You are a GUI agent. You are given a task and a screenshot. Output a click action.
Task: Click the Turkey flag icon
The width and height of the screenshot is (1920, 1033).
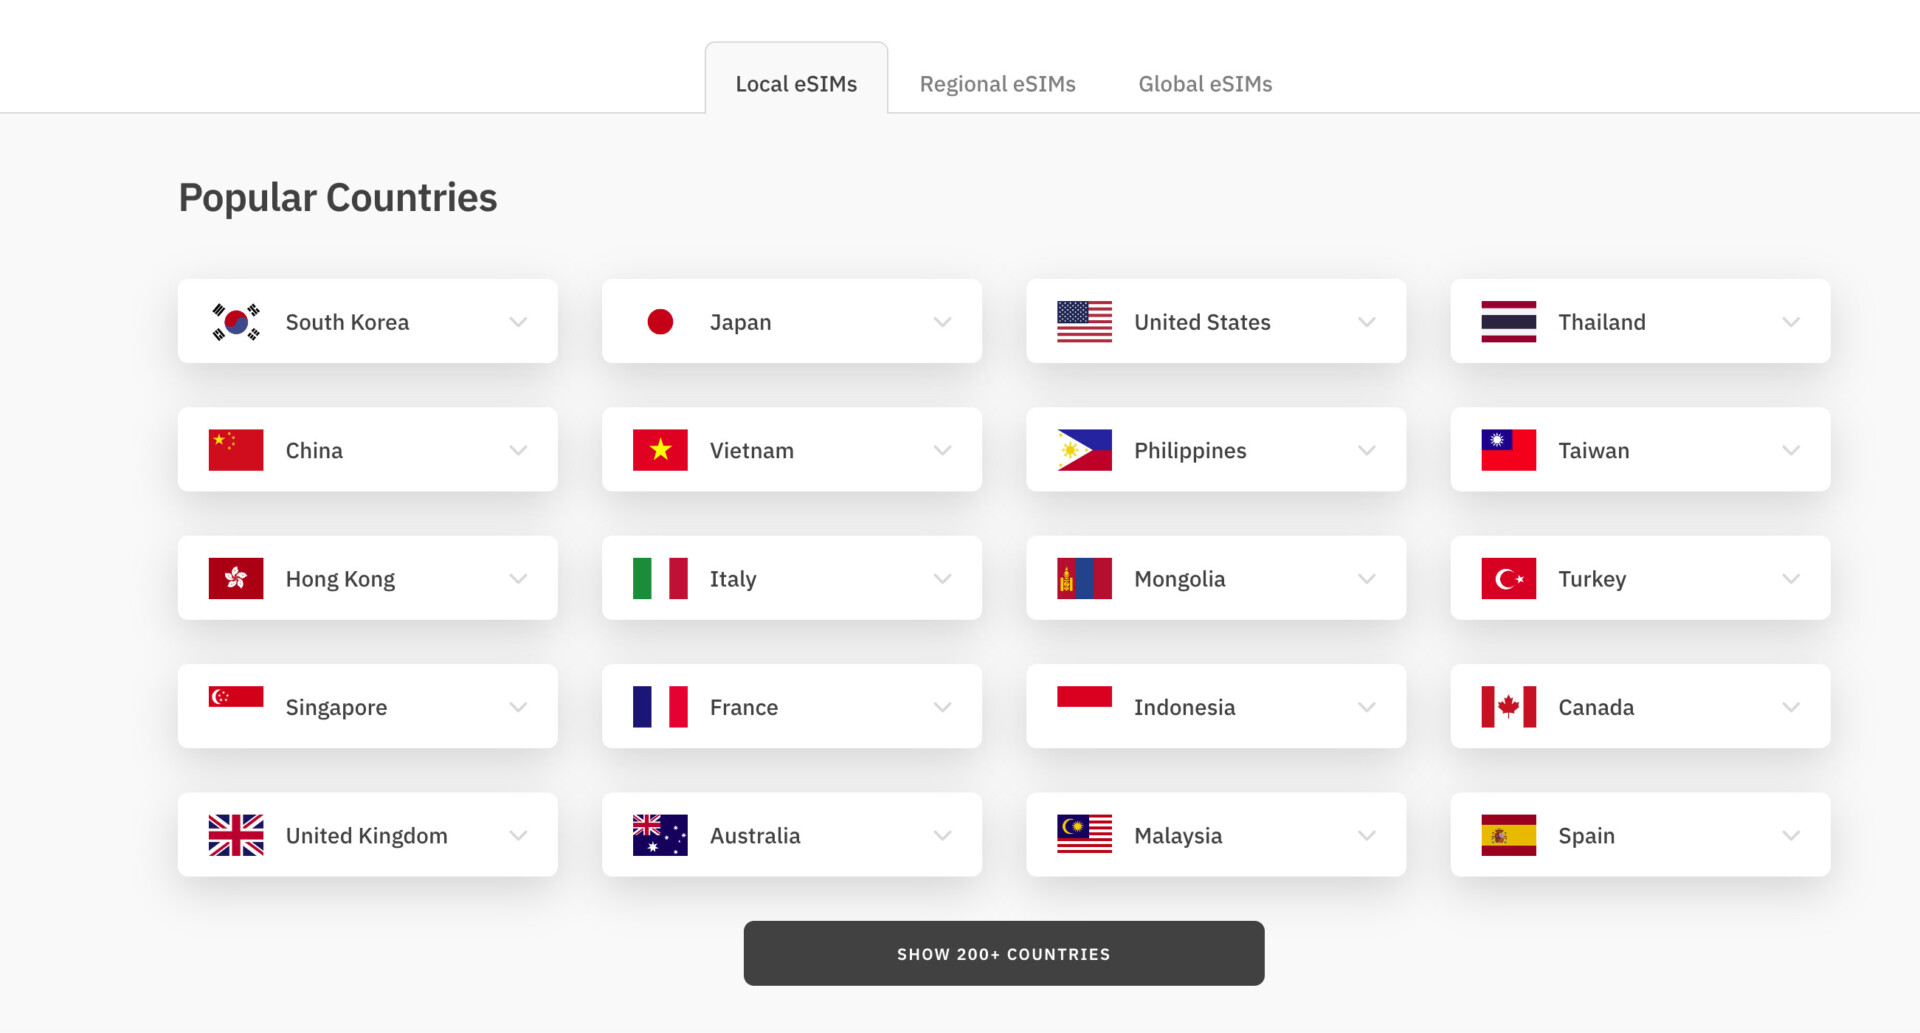point(1508,578)
